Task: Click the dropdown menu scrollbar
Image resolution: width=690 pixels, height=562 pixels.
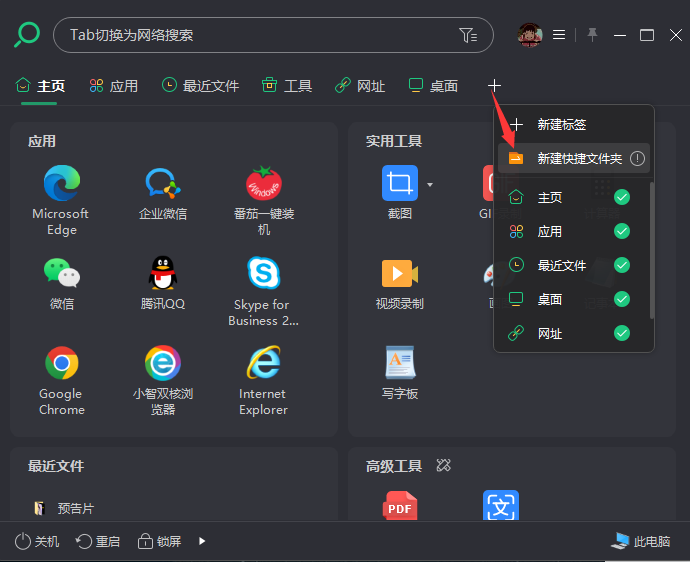Action: (652, 251)
